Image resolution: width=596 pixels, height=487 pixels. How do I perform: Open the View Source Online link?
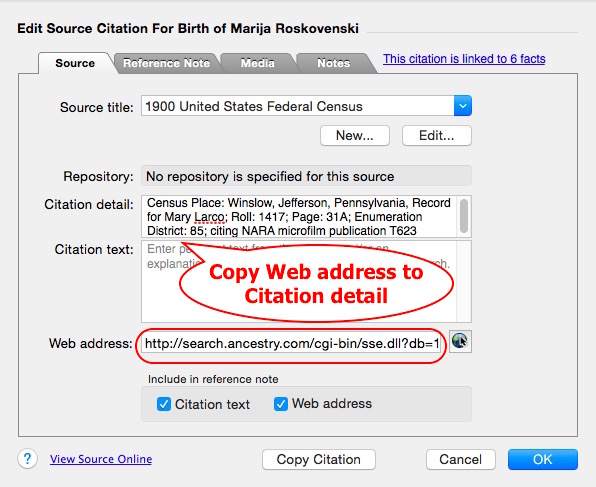click(101, 459)
